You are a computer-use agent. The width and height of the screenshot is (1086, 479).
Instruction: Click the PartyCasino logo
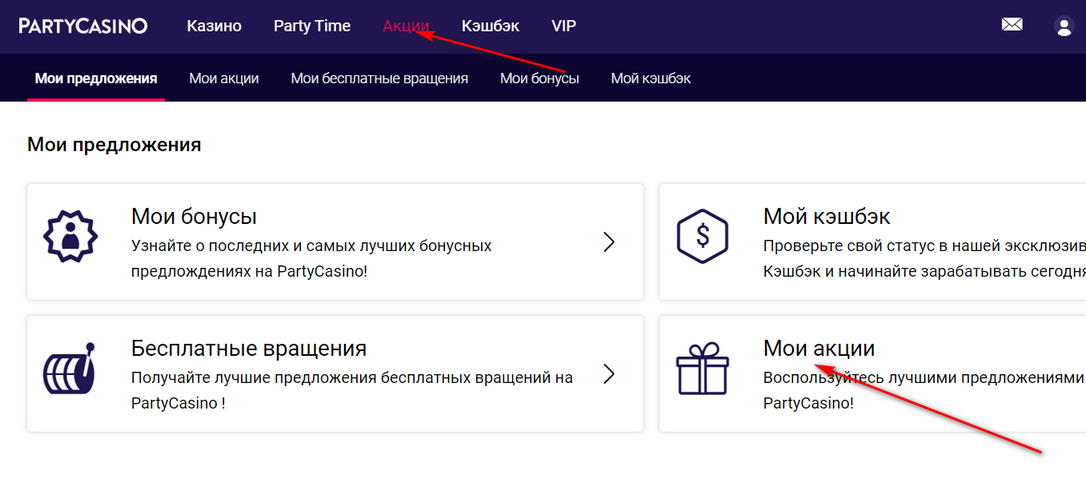tap(83, 26)
